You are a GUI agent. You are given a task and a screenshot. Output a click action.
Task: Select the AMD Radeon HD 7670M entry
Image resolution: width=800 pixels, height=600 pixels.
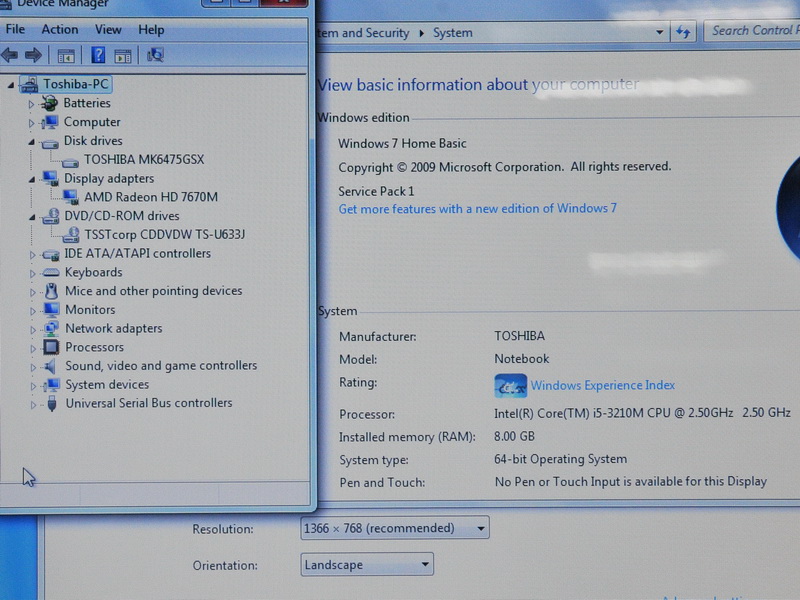151,197
